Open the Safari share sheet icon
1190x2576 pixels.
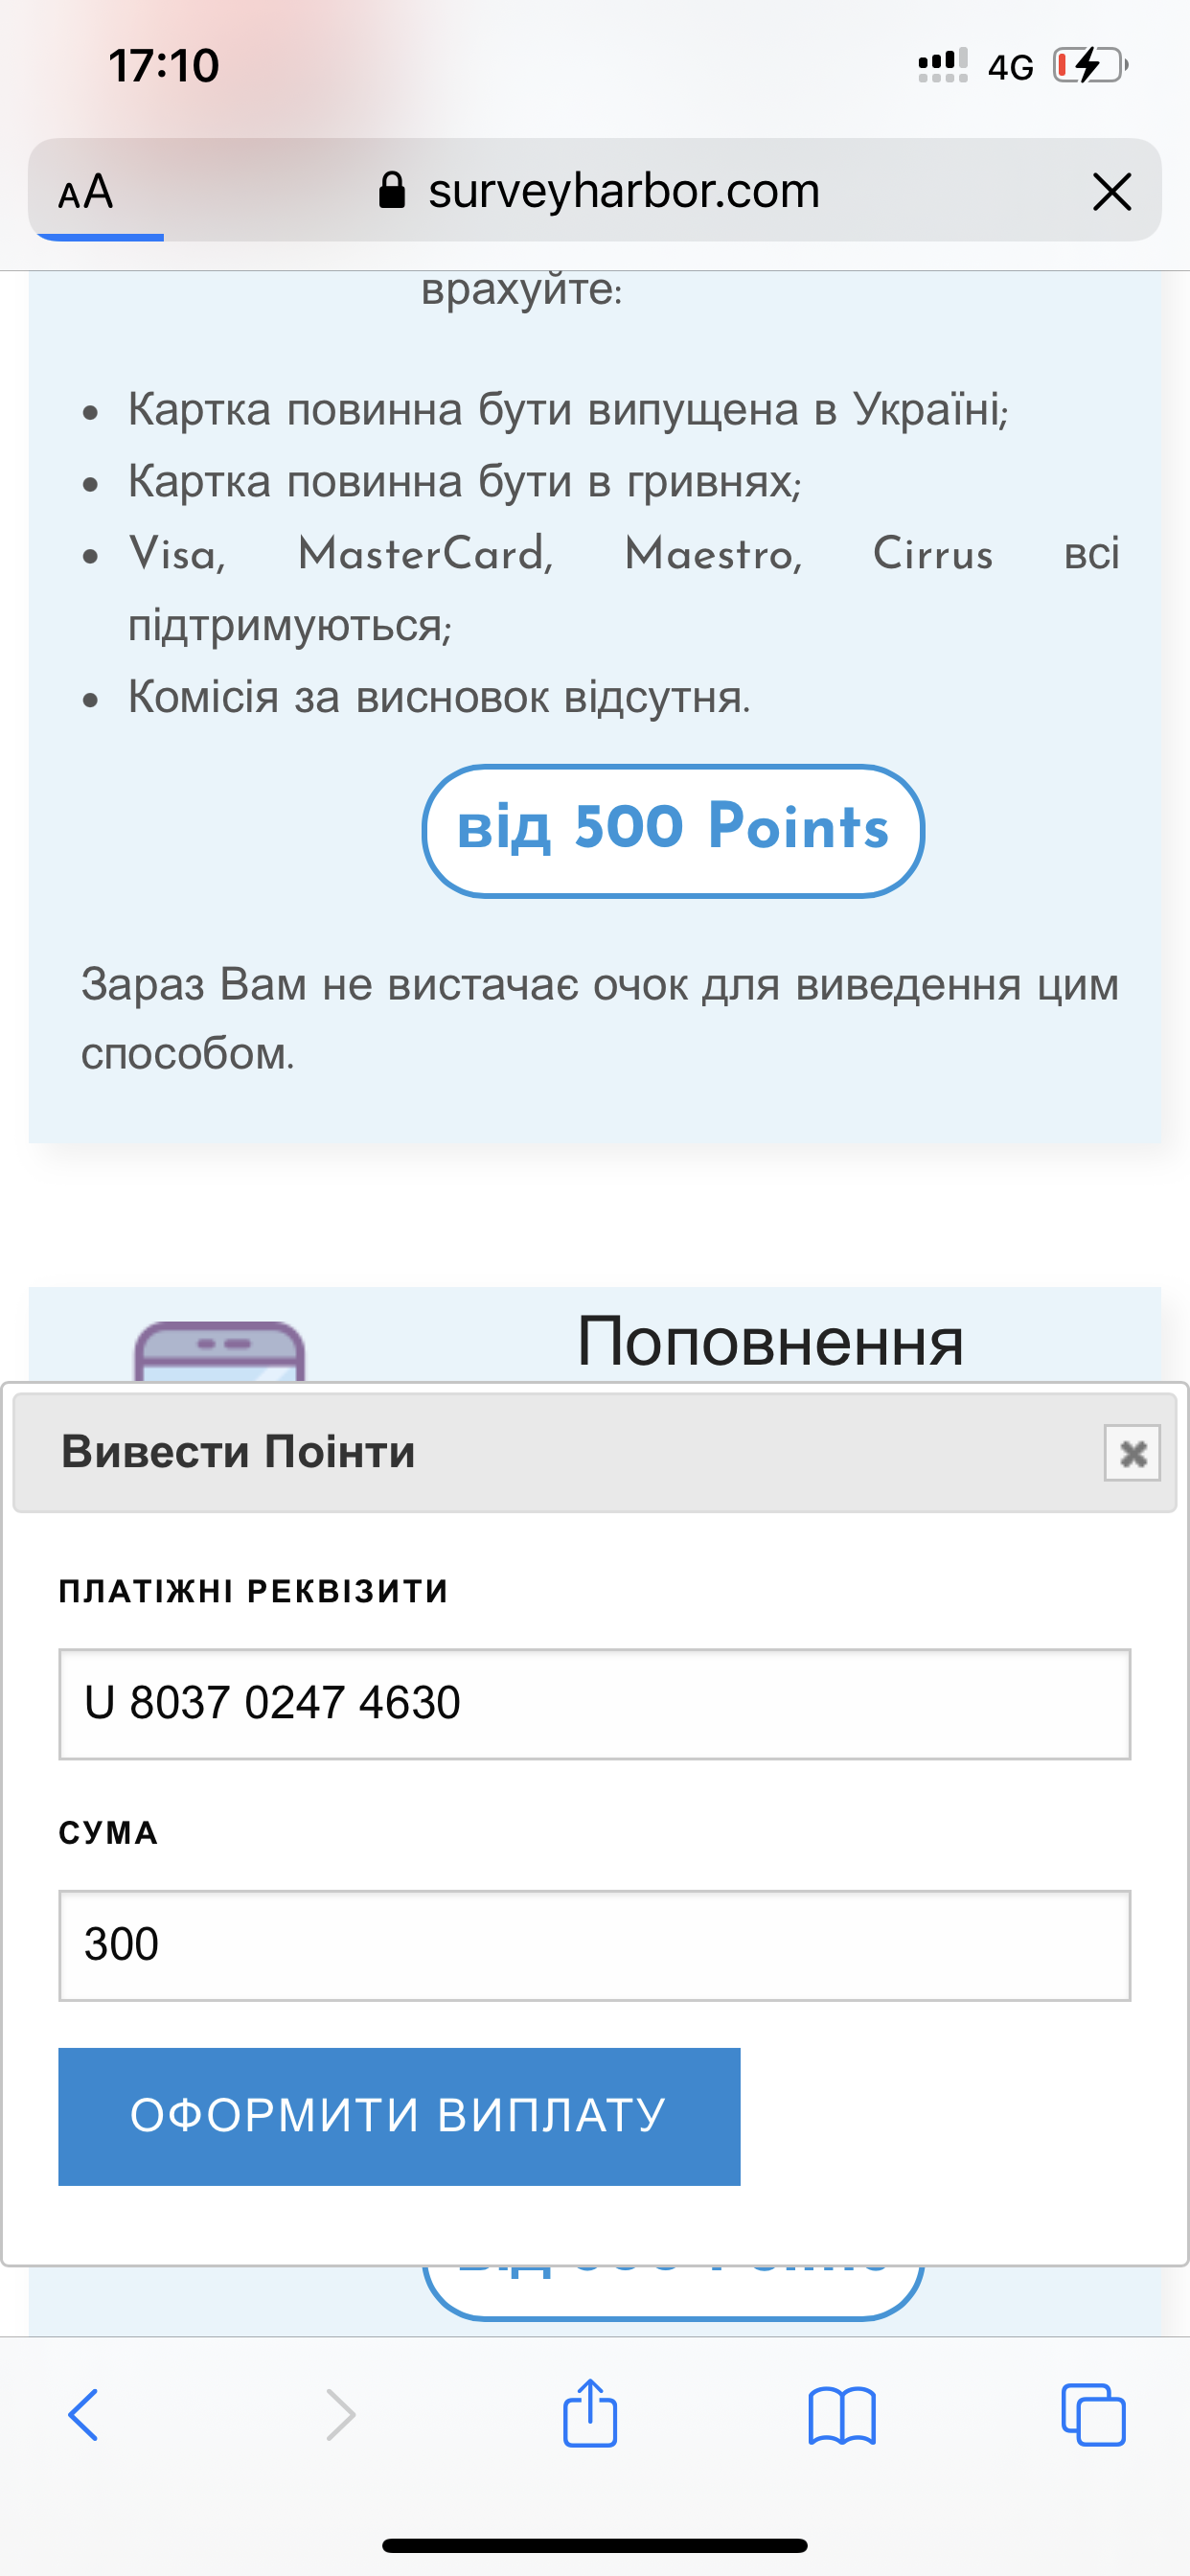tap(590, 2413)
